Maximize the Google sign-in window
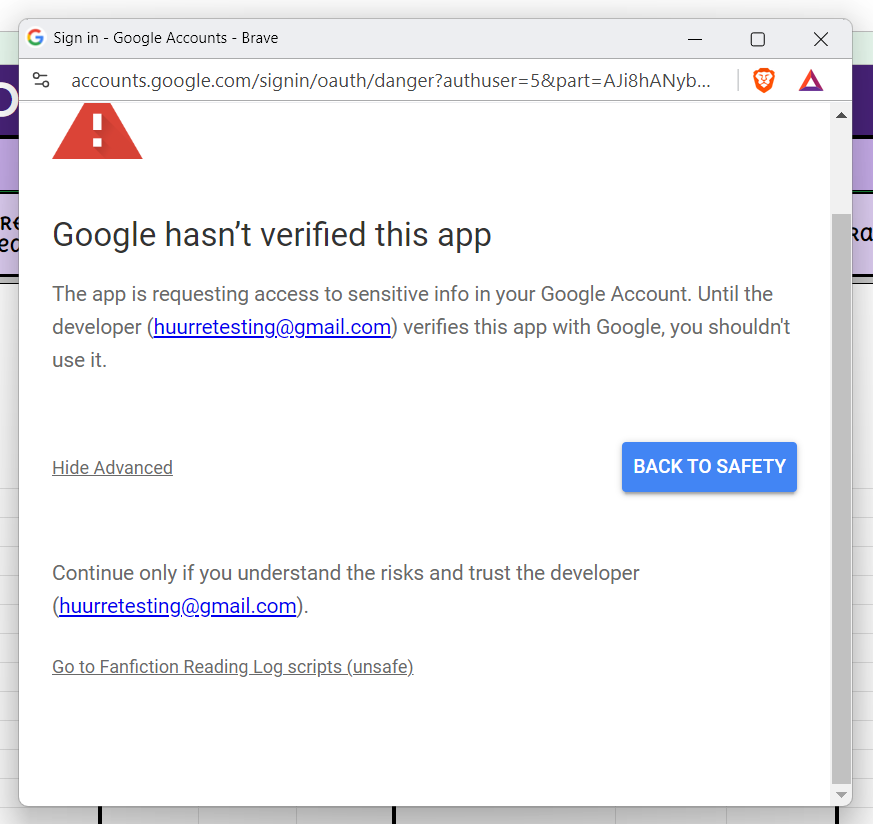873x824 pixels. click(x=758, y=39)
